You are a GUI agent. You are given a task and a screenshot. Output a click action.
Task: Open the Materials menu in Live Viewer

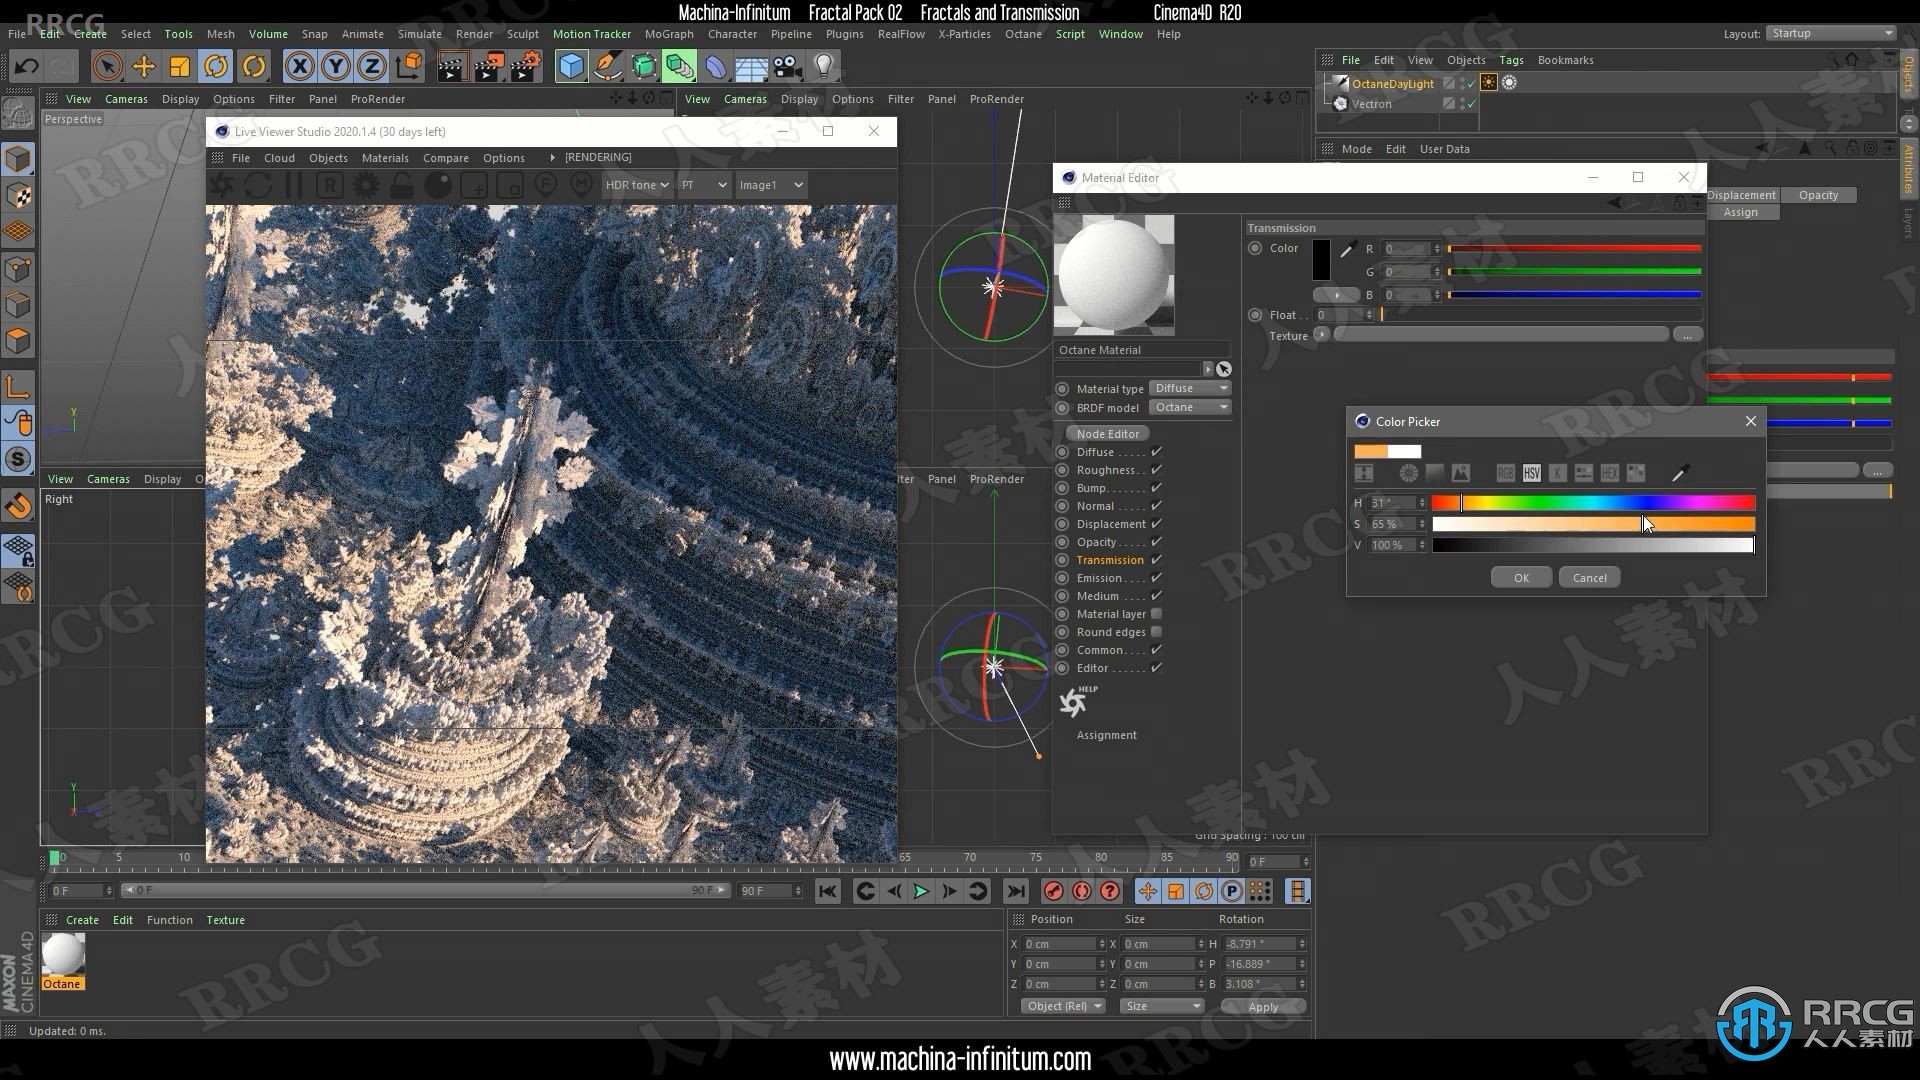click(386, 157)
